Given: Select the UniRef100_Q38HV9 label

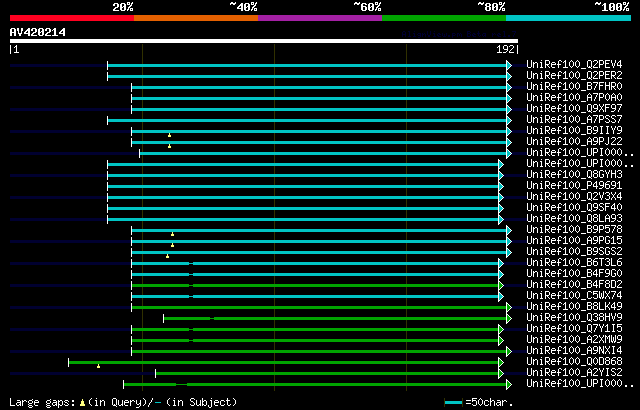Looking at the screenshot, I should (574, 318).
